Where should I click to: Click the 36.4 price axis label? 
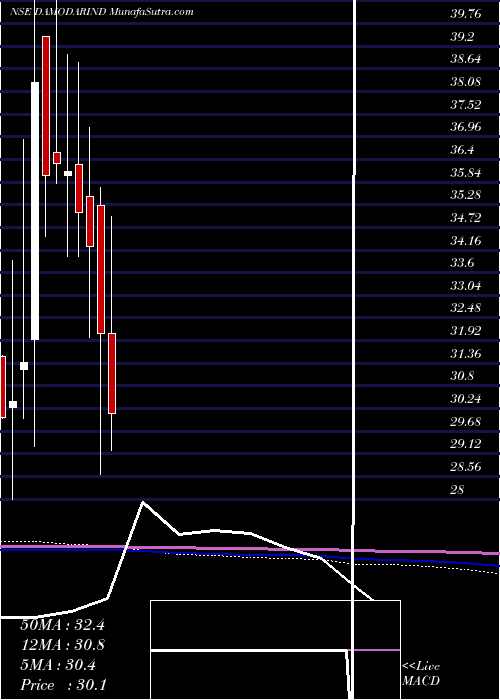click(x=462, y=150)
